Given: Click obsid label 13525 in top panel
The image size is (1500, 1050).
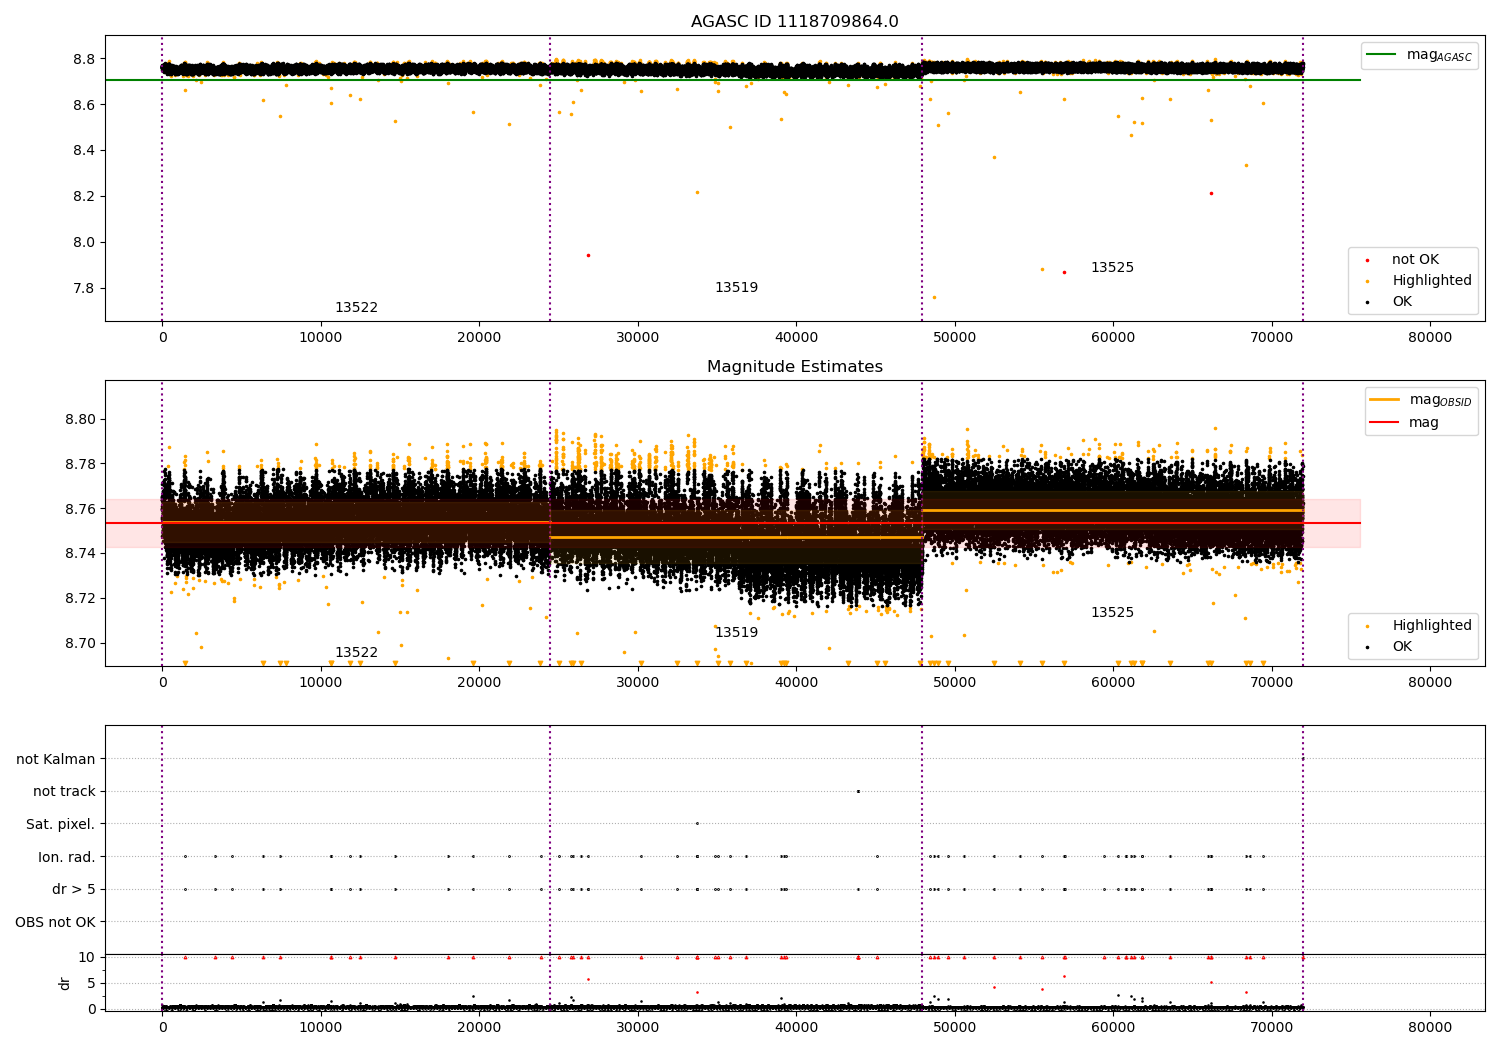Looking at the screenshot, I should (x=1112, y=268).
